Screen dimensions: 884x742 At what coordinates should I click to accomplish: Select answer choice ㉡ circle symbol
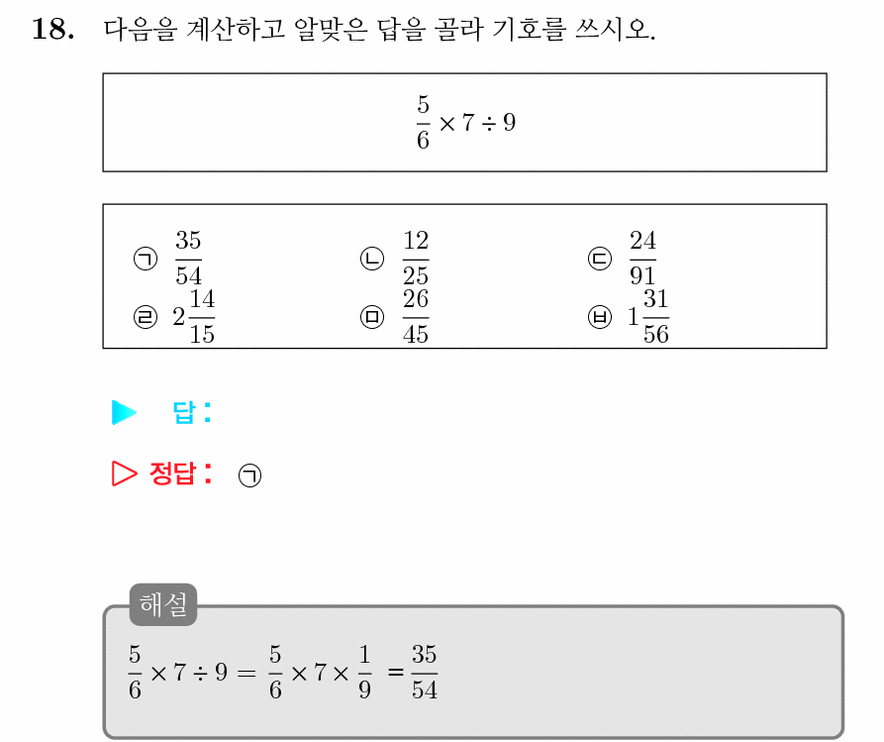tap(372, 259)
